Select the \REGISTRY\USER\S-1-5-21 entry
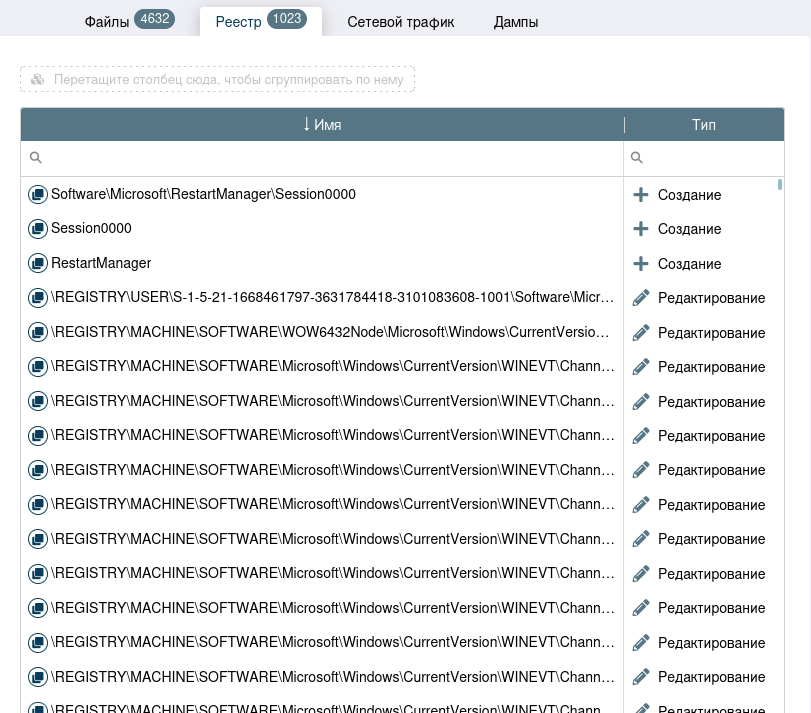Image resolution: width=811 pixels, height=713 pixels. coord(332,298)
